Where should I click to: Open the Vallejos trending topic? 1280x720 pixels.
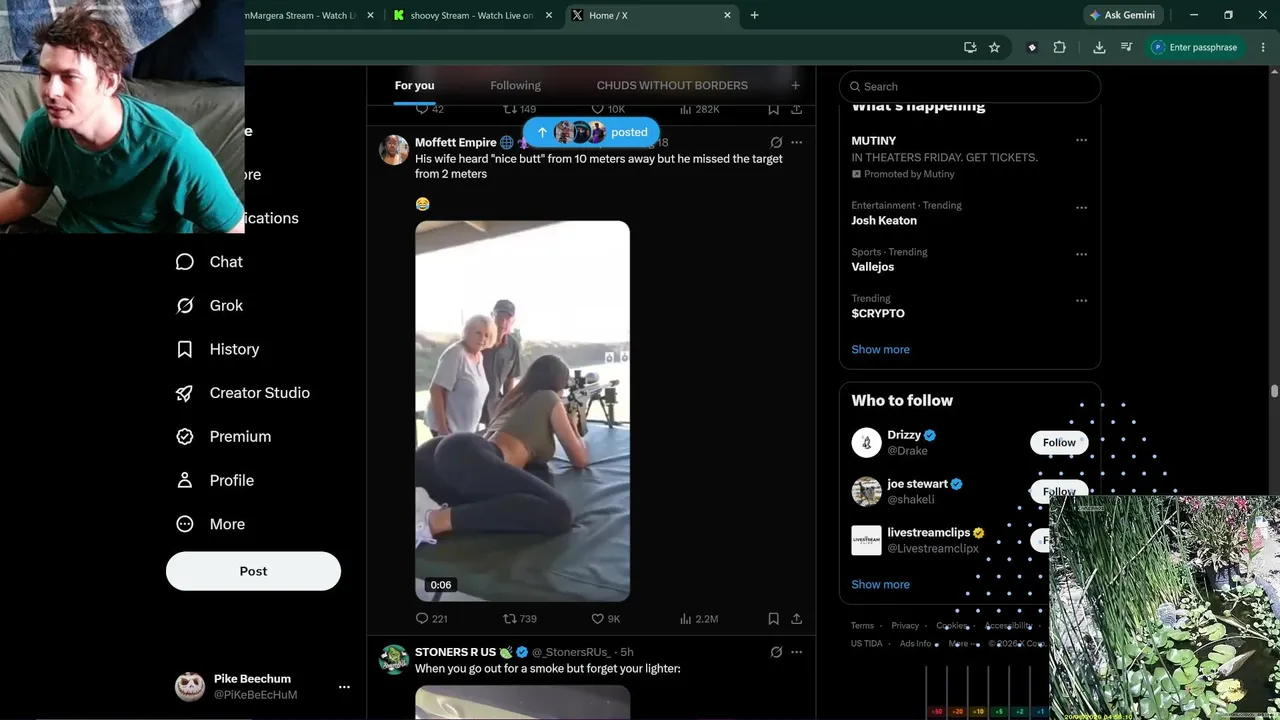pos(873,267)
